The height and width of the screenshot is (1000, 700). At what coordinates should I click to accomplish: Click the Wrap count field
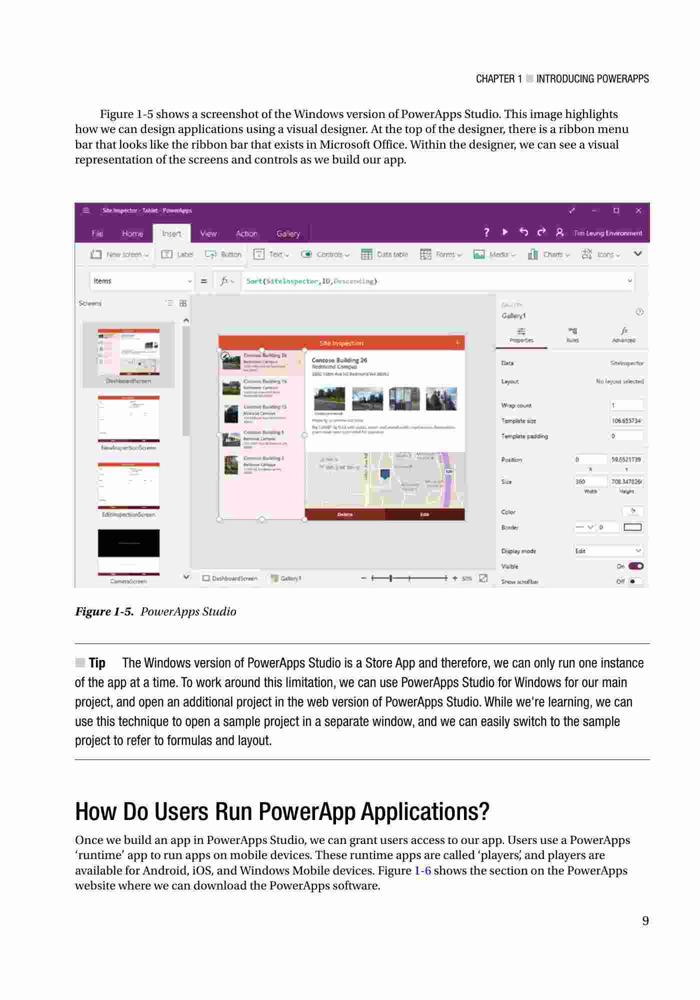(626, 405)
